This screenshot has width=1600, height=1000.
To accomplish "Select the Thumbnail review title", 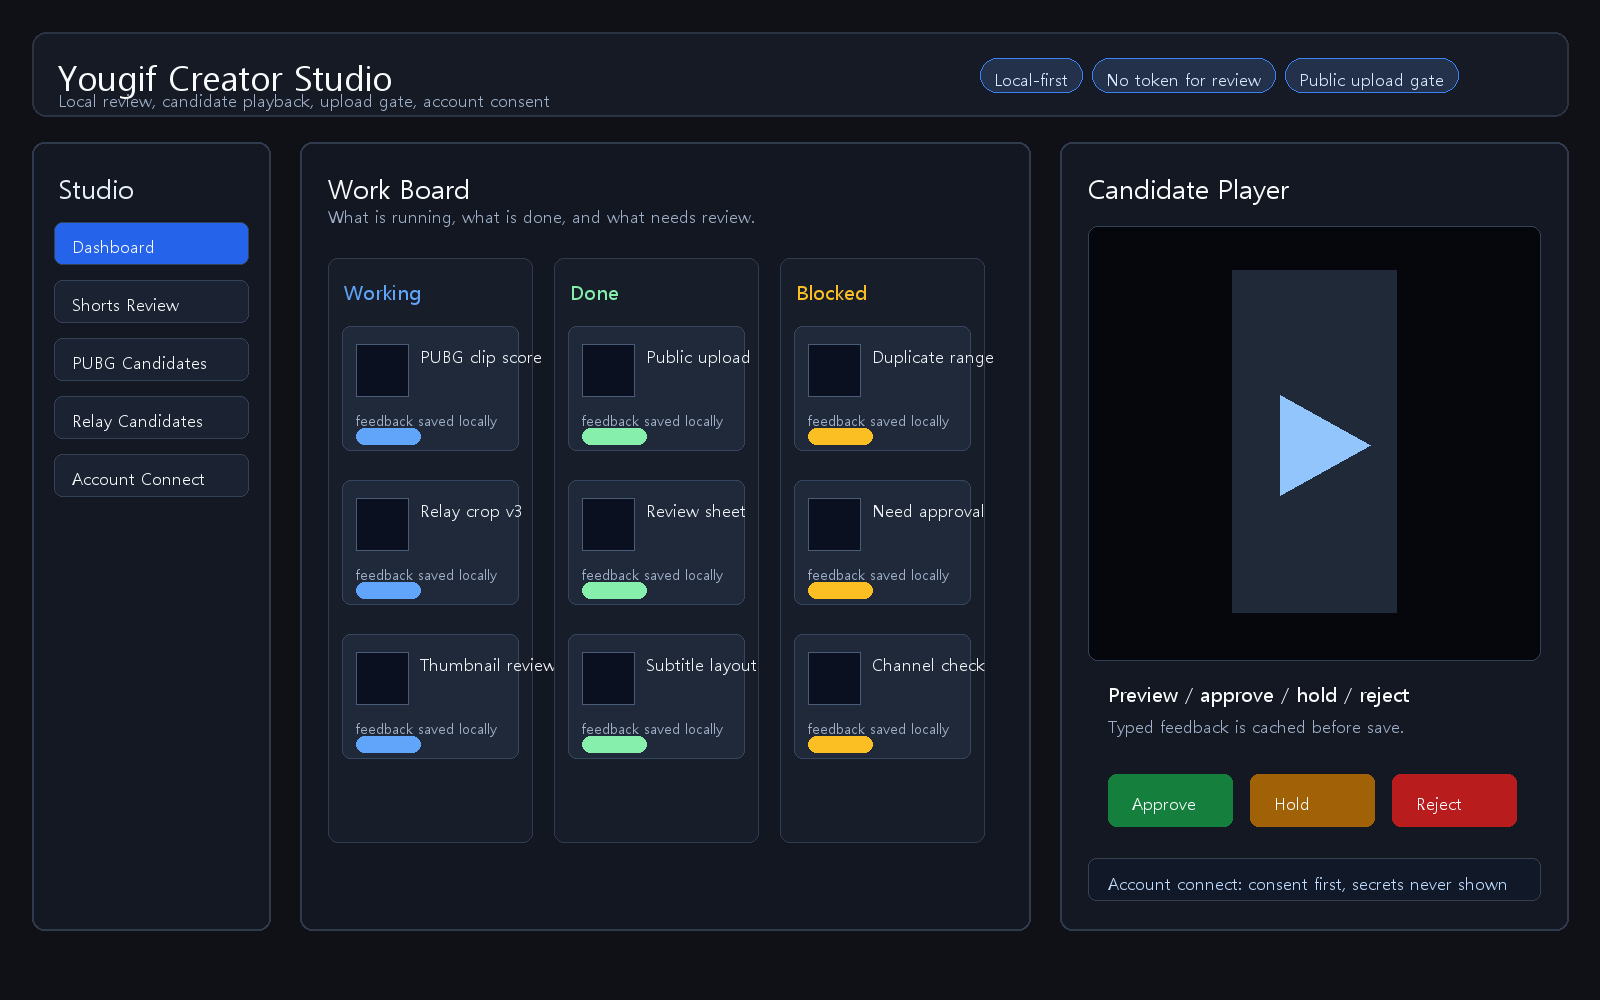I will tap(487, 665).
